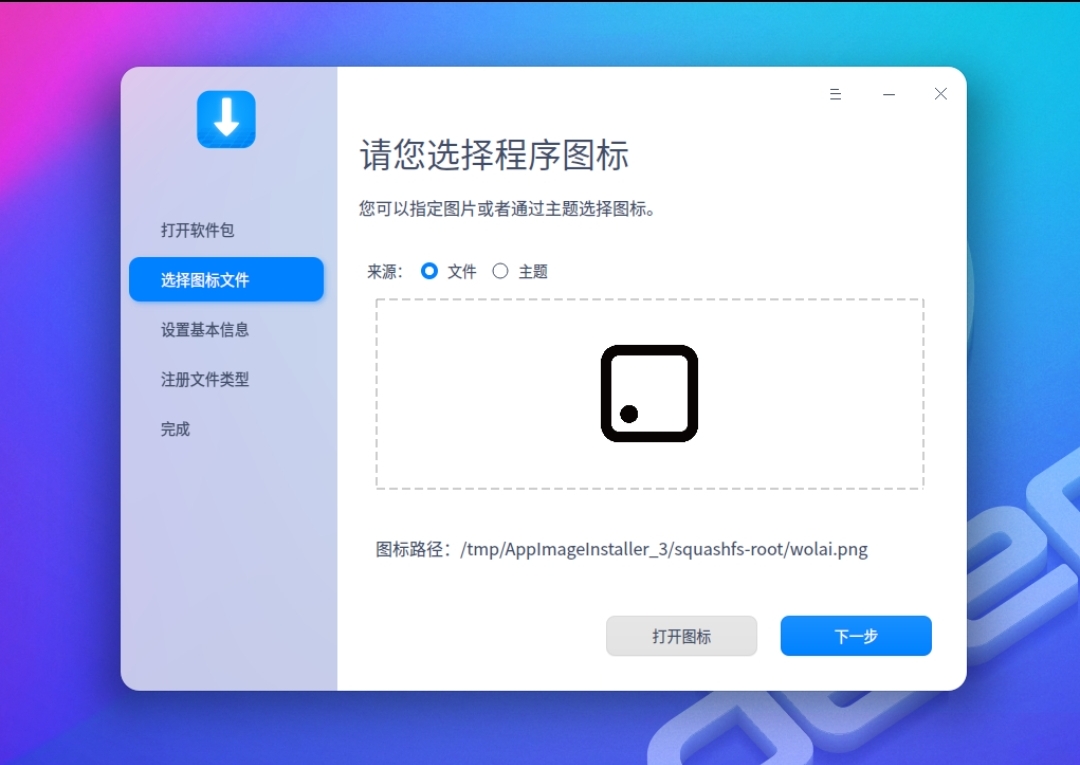Enable the 文件 source option again

pyautogui.click(x=430, y=271)
